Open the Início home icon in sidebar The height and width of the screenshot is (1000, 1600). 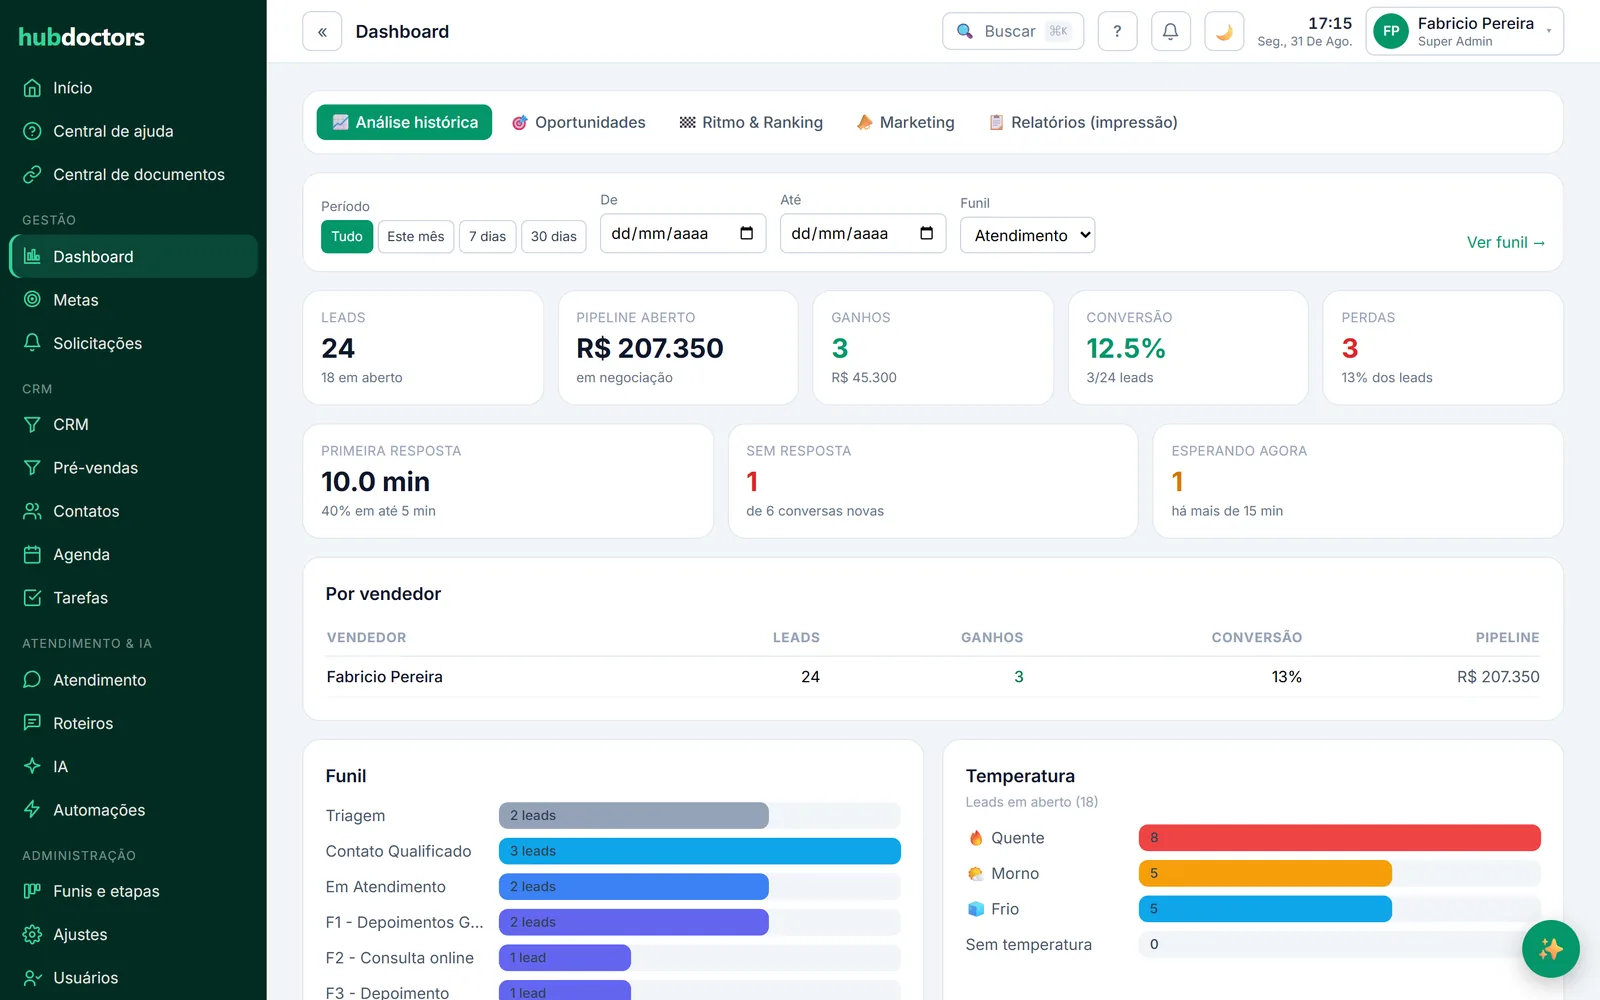click(x=32, y=88)
